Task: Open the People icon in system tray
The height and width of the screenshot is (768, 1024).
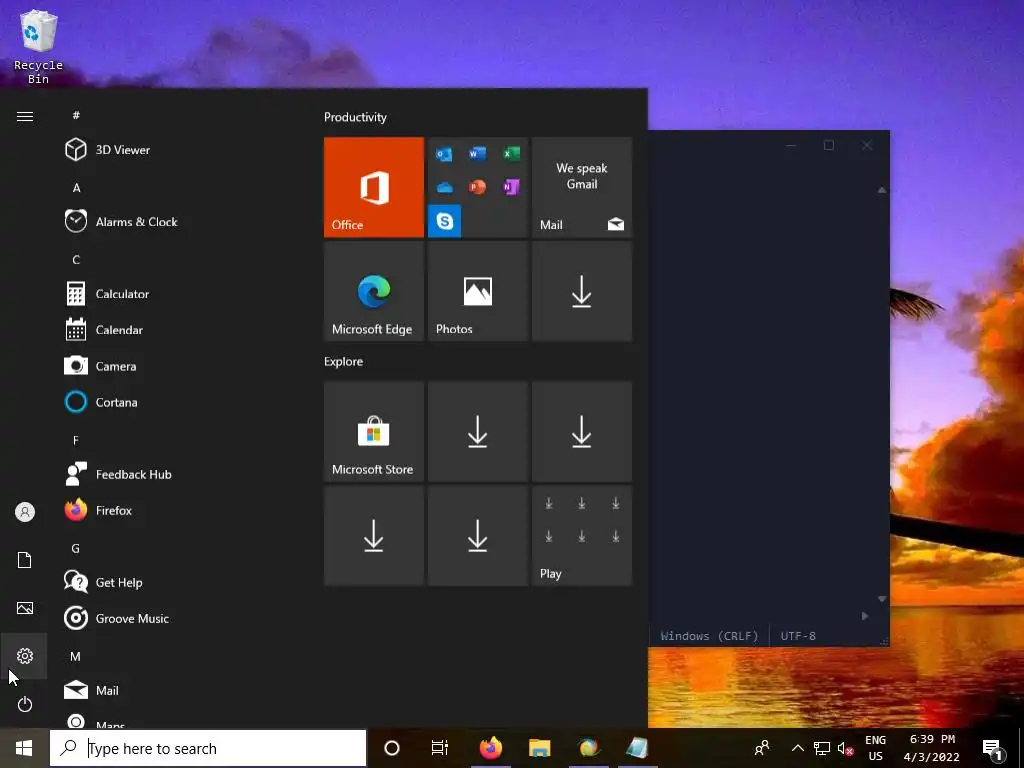Action: pyautogui.click(x=761, y=748)
